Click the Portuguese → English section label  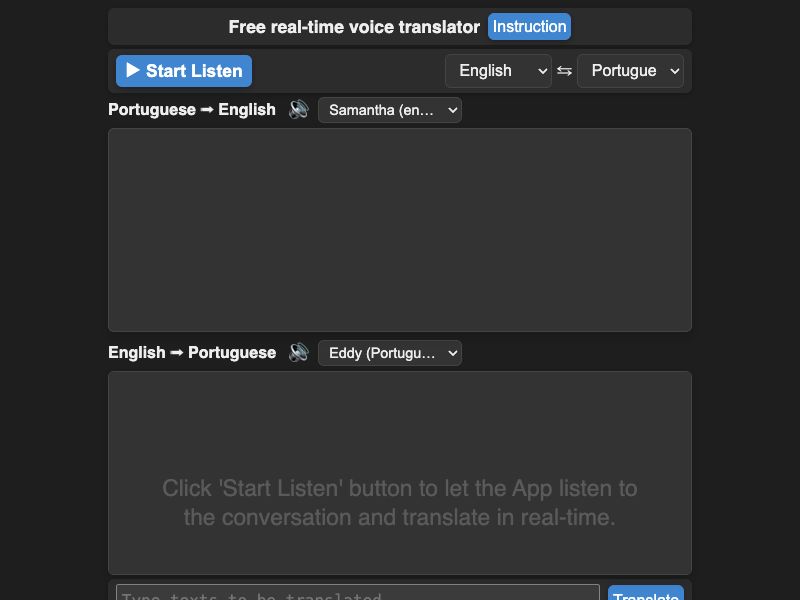pyautogui.click(x=192, y=109)
